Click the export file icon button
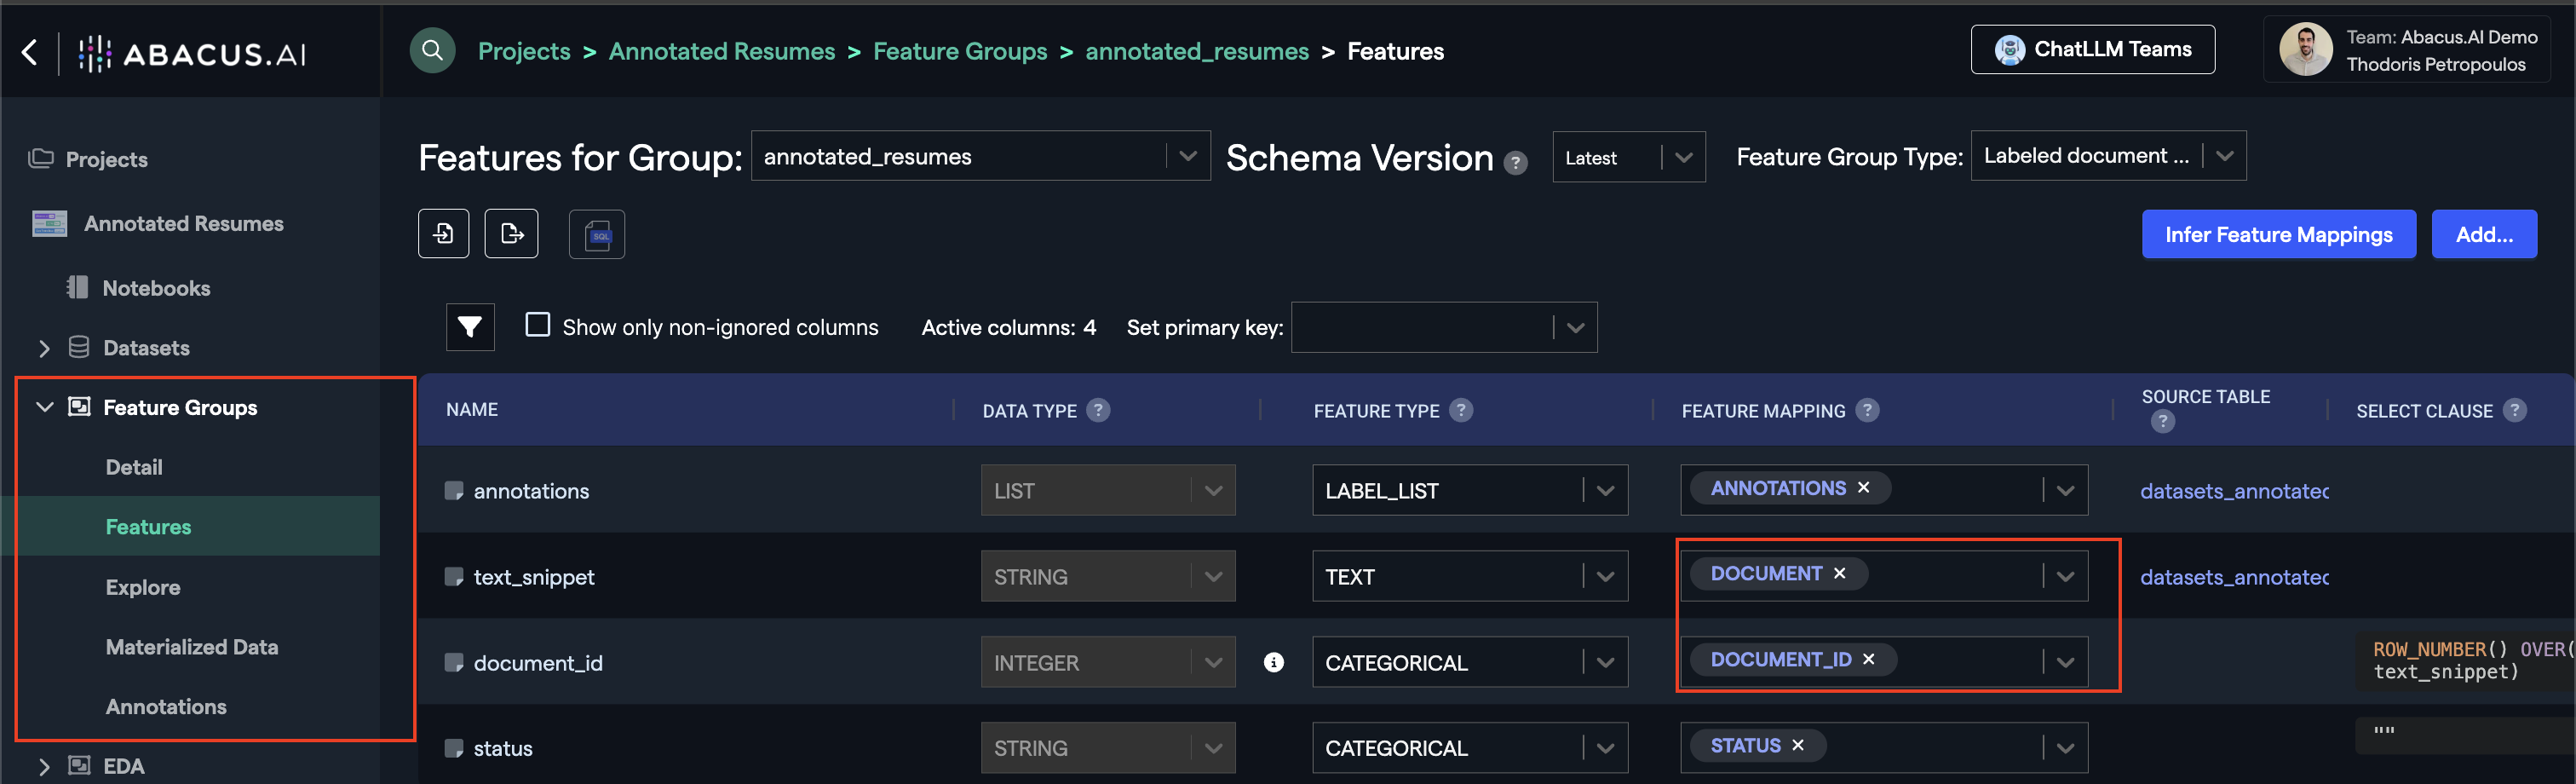The width and height of the screenshot is (2576, 784). point(511,234)
